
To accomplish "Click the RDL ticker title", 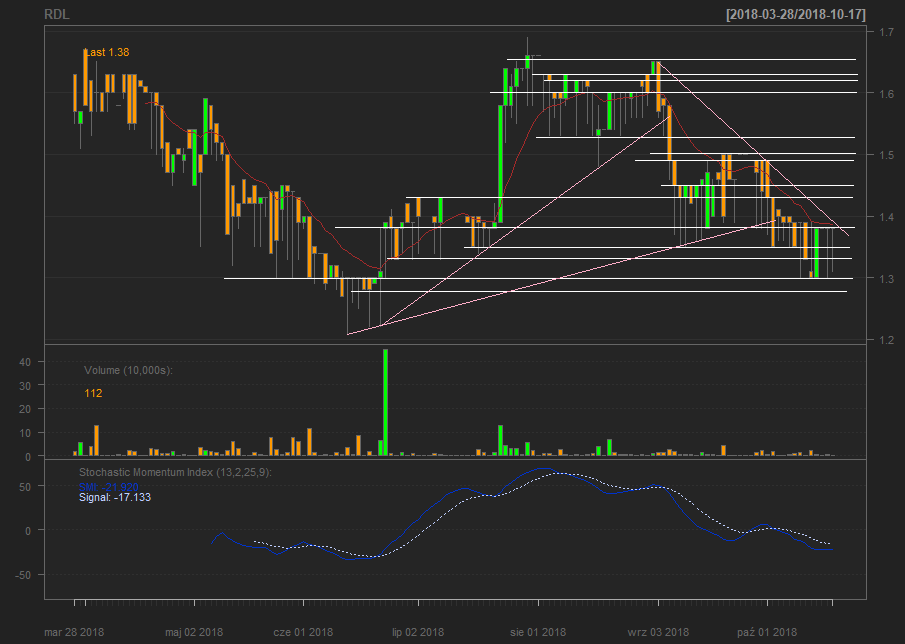I will 57,14.
